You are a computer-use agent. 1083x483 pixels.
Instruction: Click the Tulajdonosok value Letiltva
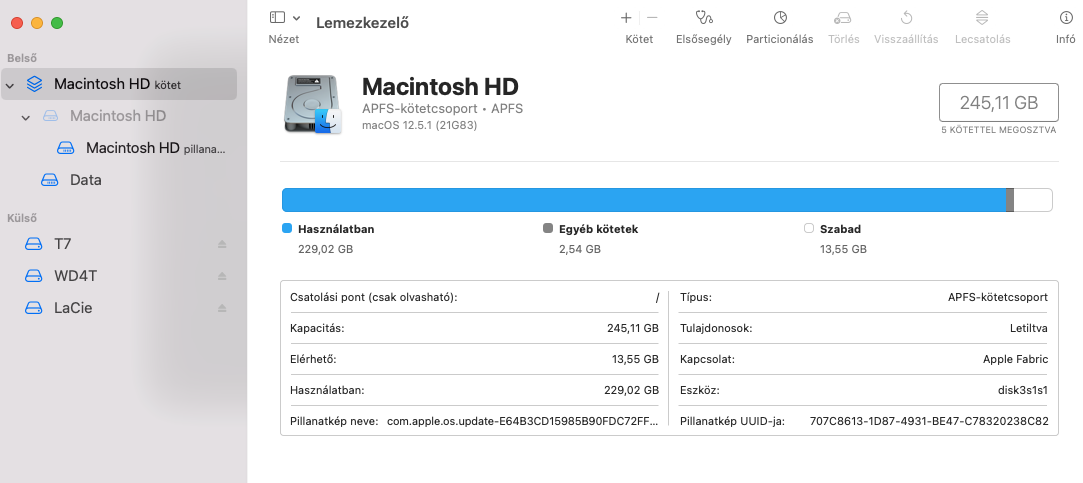tap(1028, 328)
